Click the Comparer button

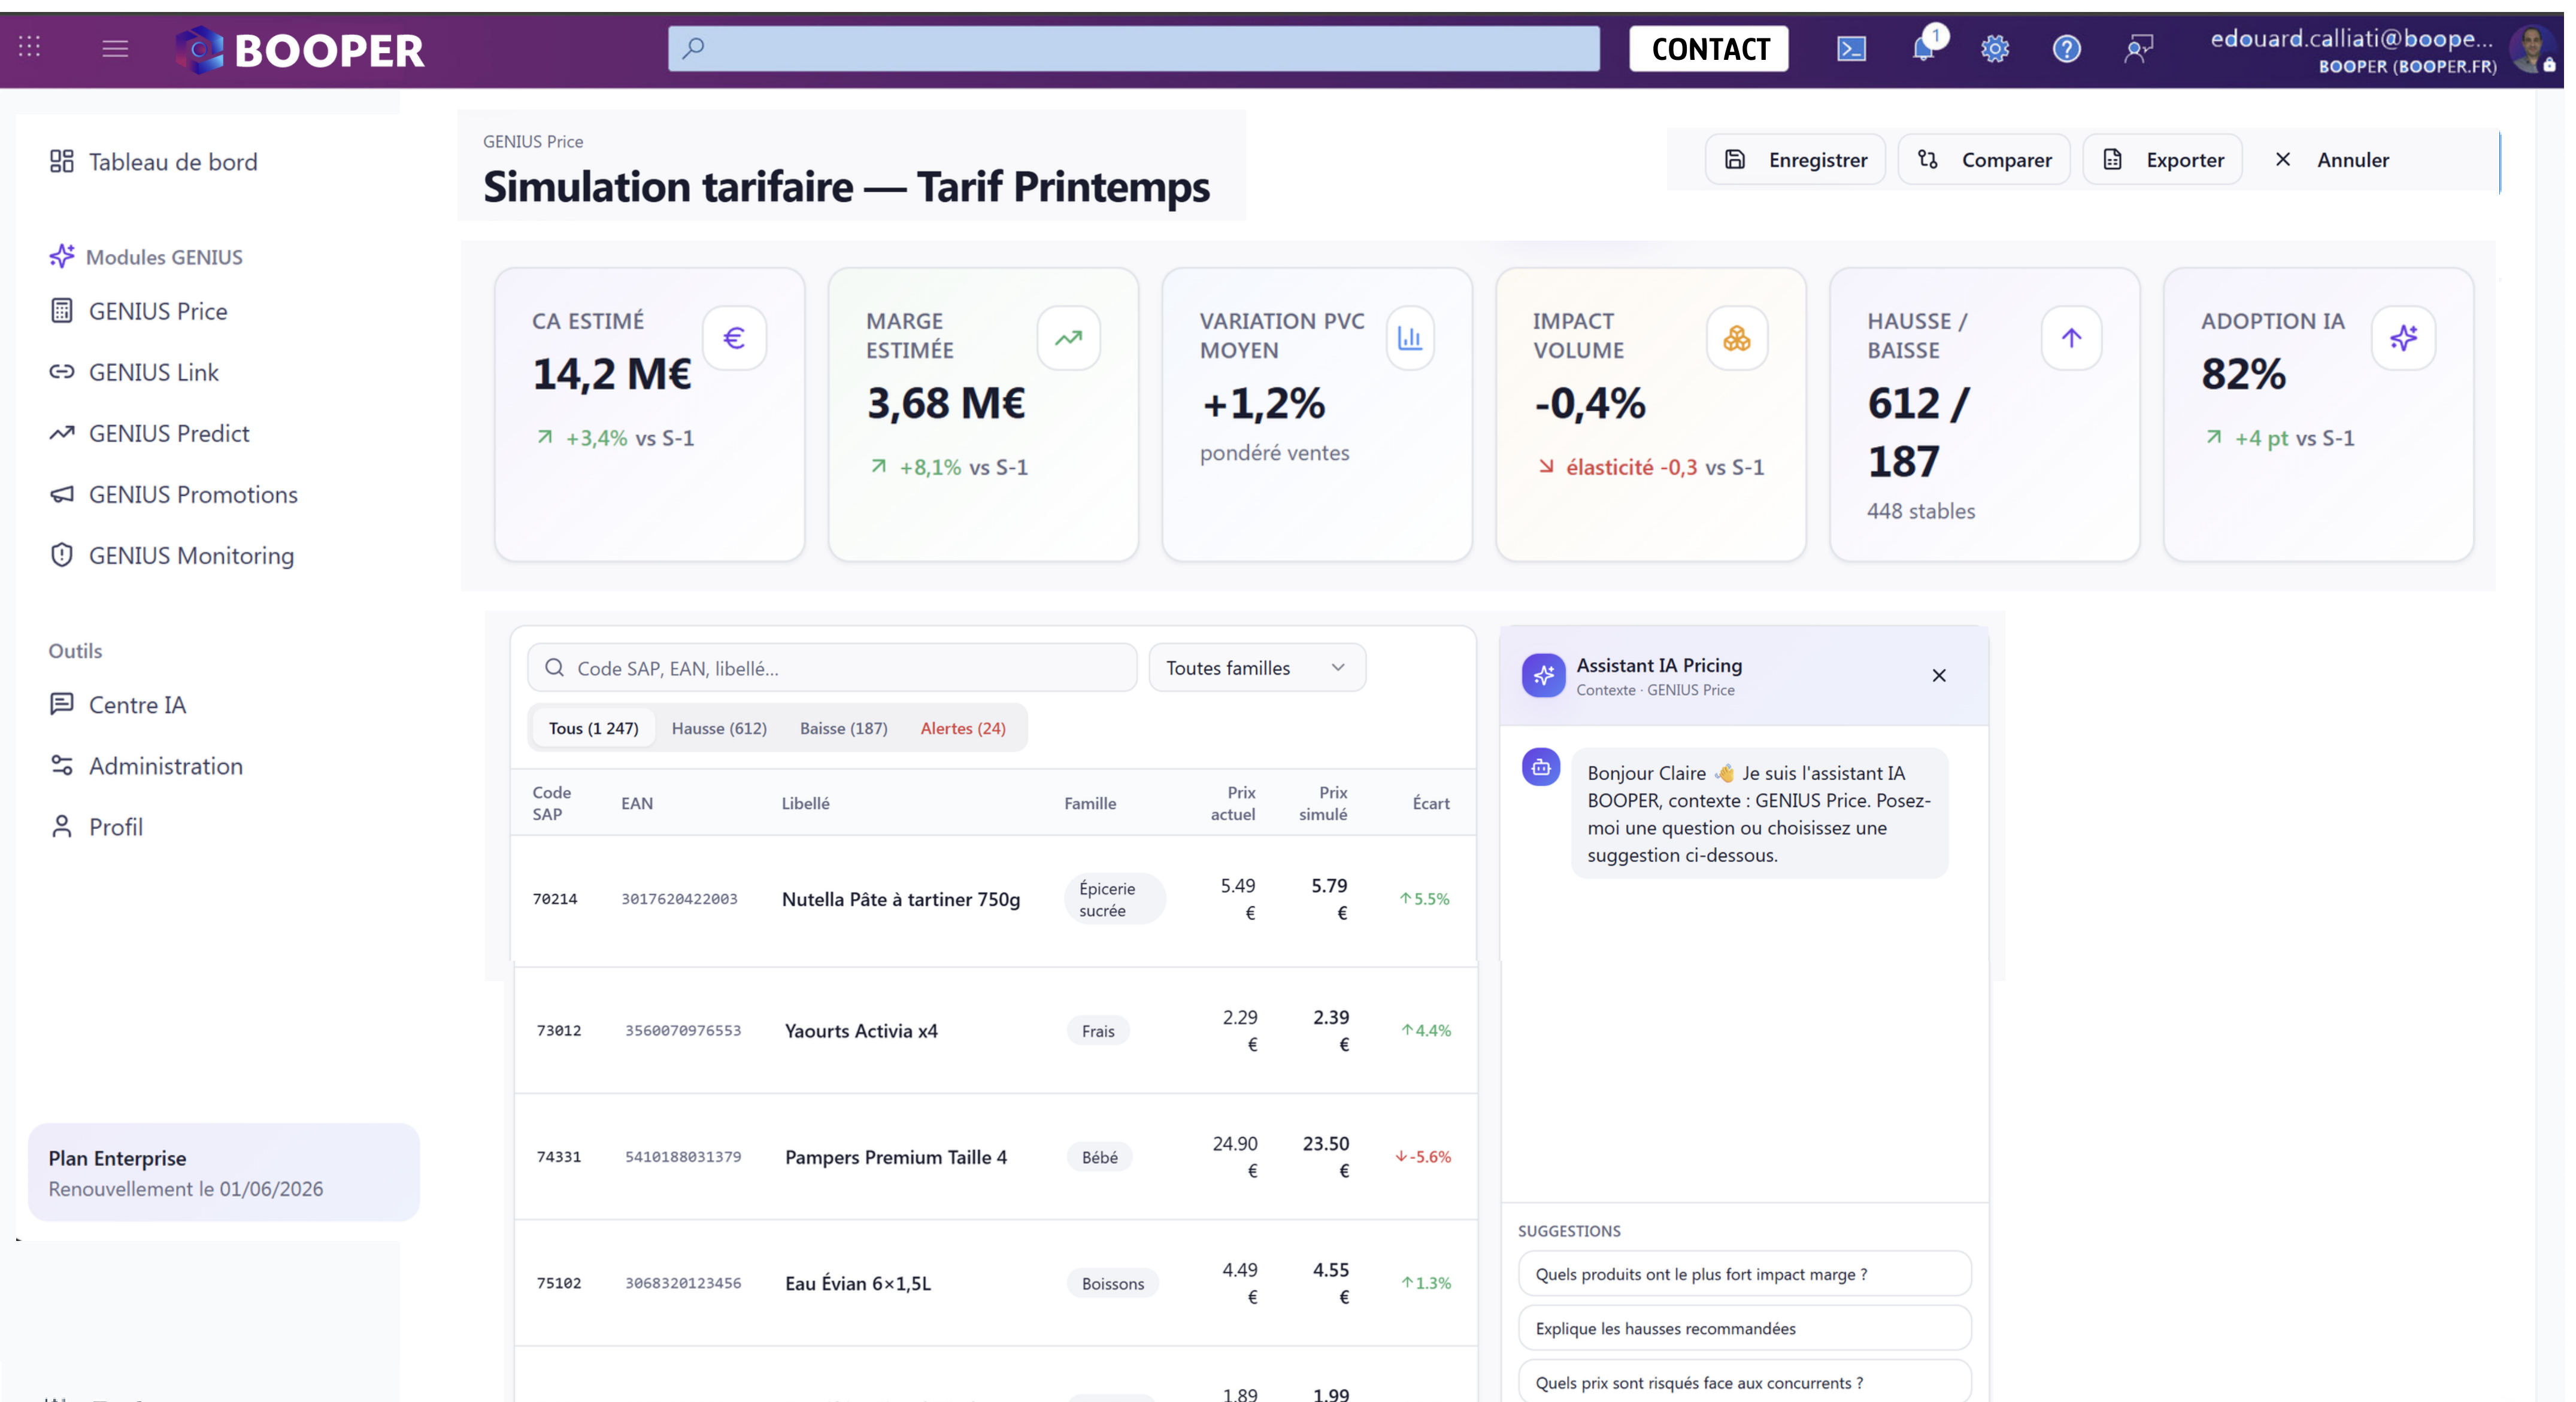1984,160
